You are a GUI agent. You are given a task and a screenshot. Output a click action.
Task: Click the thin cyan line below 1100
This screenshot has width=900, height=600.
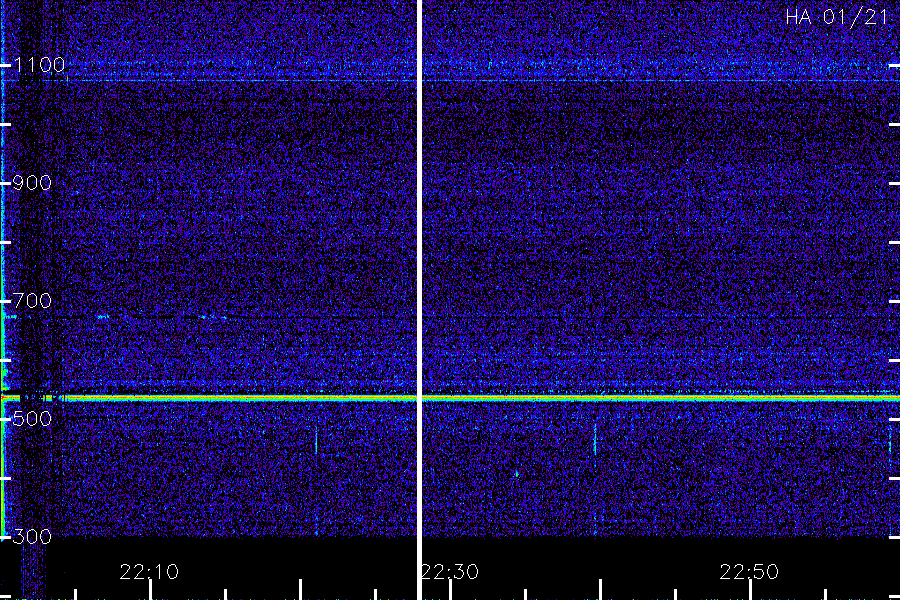(x=450, y=81)
